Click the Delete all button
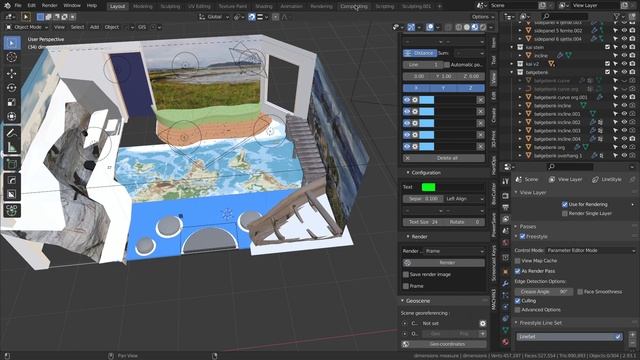640x360 pixels. (444, 158)
